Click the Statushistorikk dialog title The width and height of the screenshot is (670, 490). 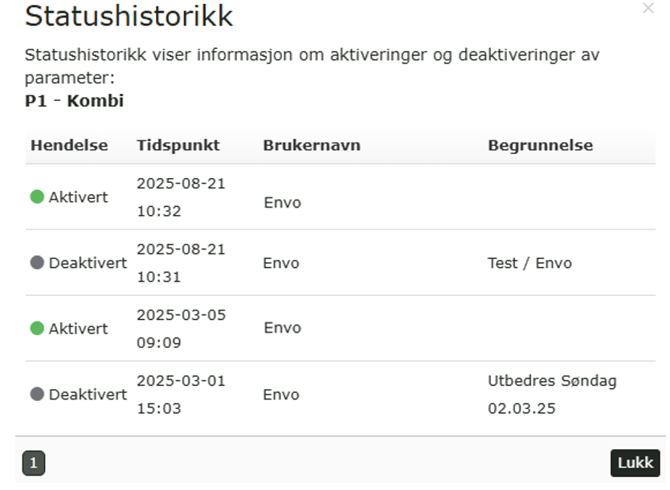[129, 17]
